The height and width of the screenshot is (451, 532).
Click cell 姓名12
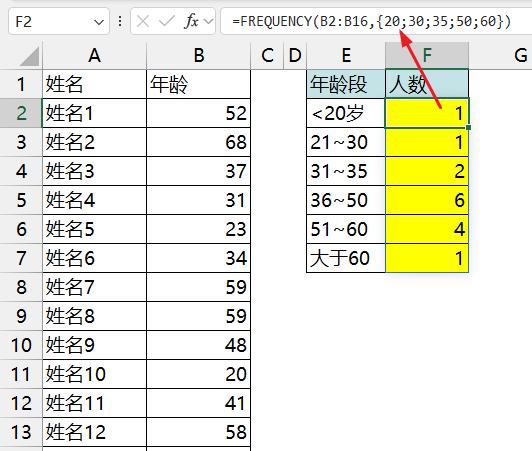pyautogui.click(x=94, y=432)
